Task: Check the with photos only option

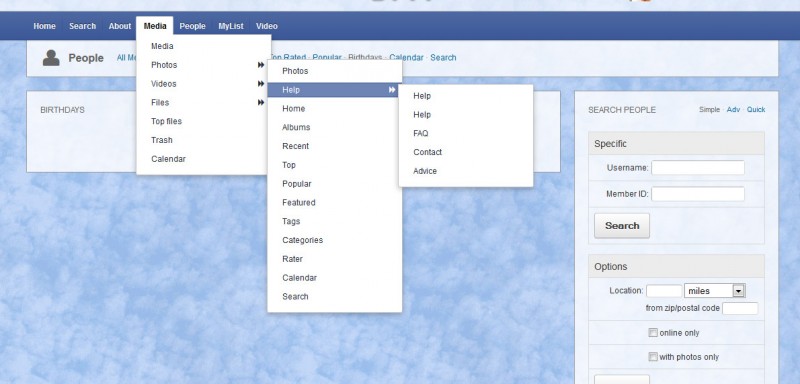Action: pos(653,356)
